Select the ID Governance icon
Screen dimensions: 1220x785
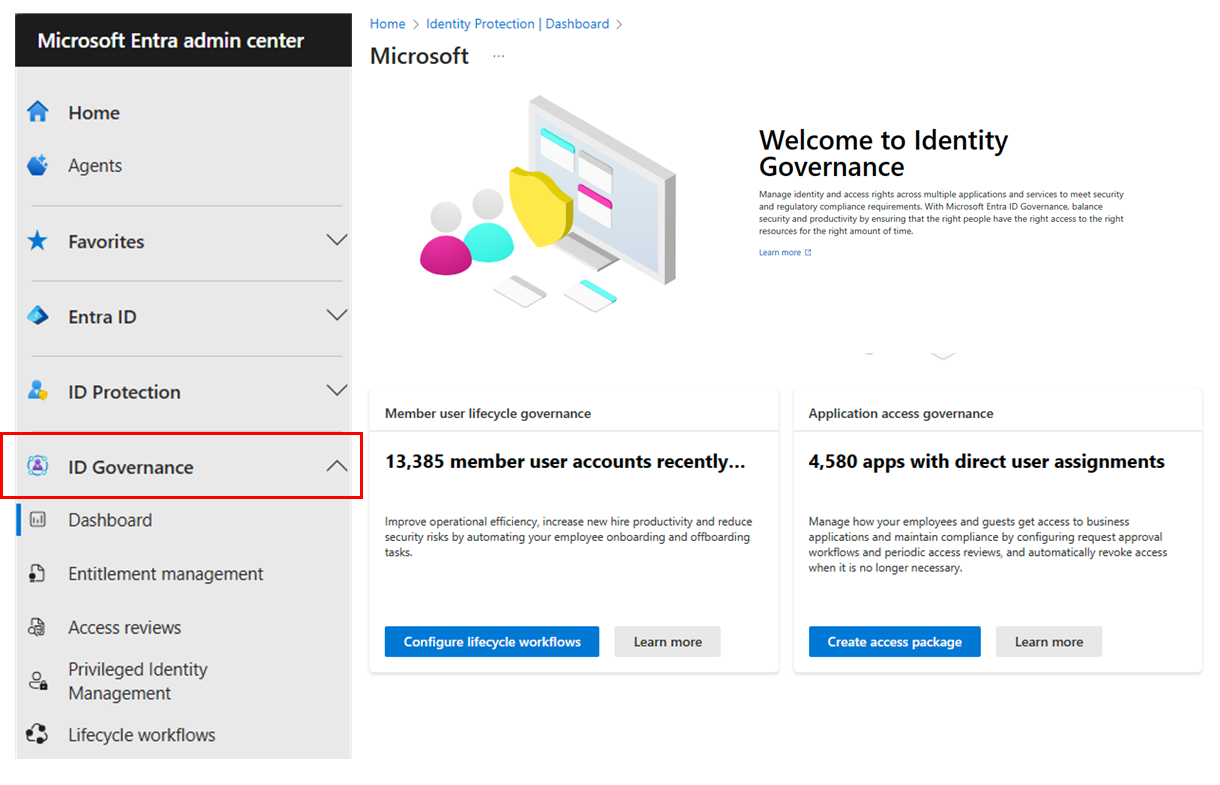(x=37, y=467)
